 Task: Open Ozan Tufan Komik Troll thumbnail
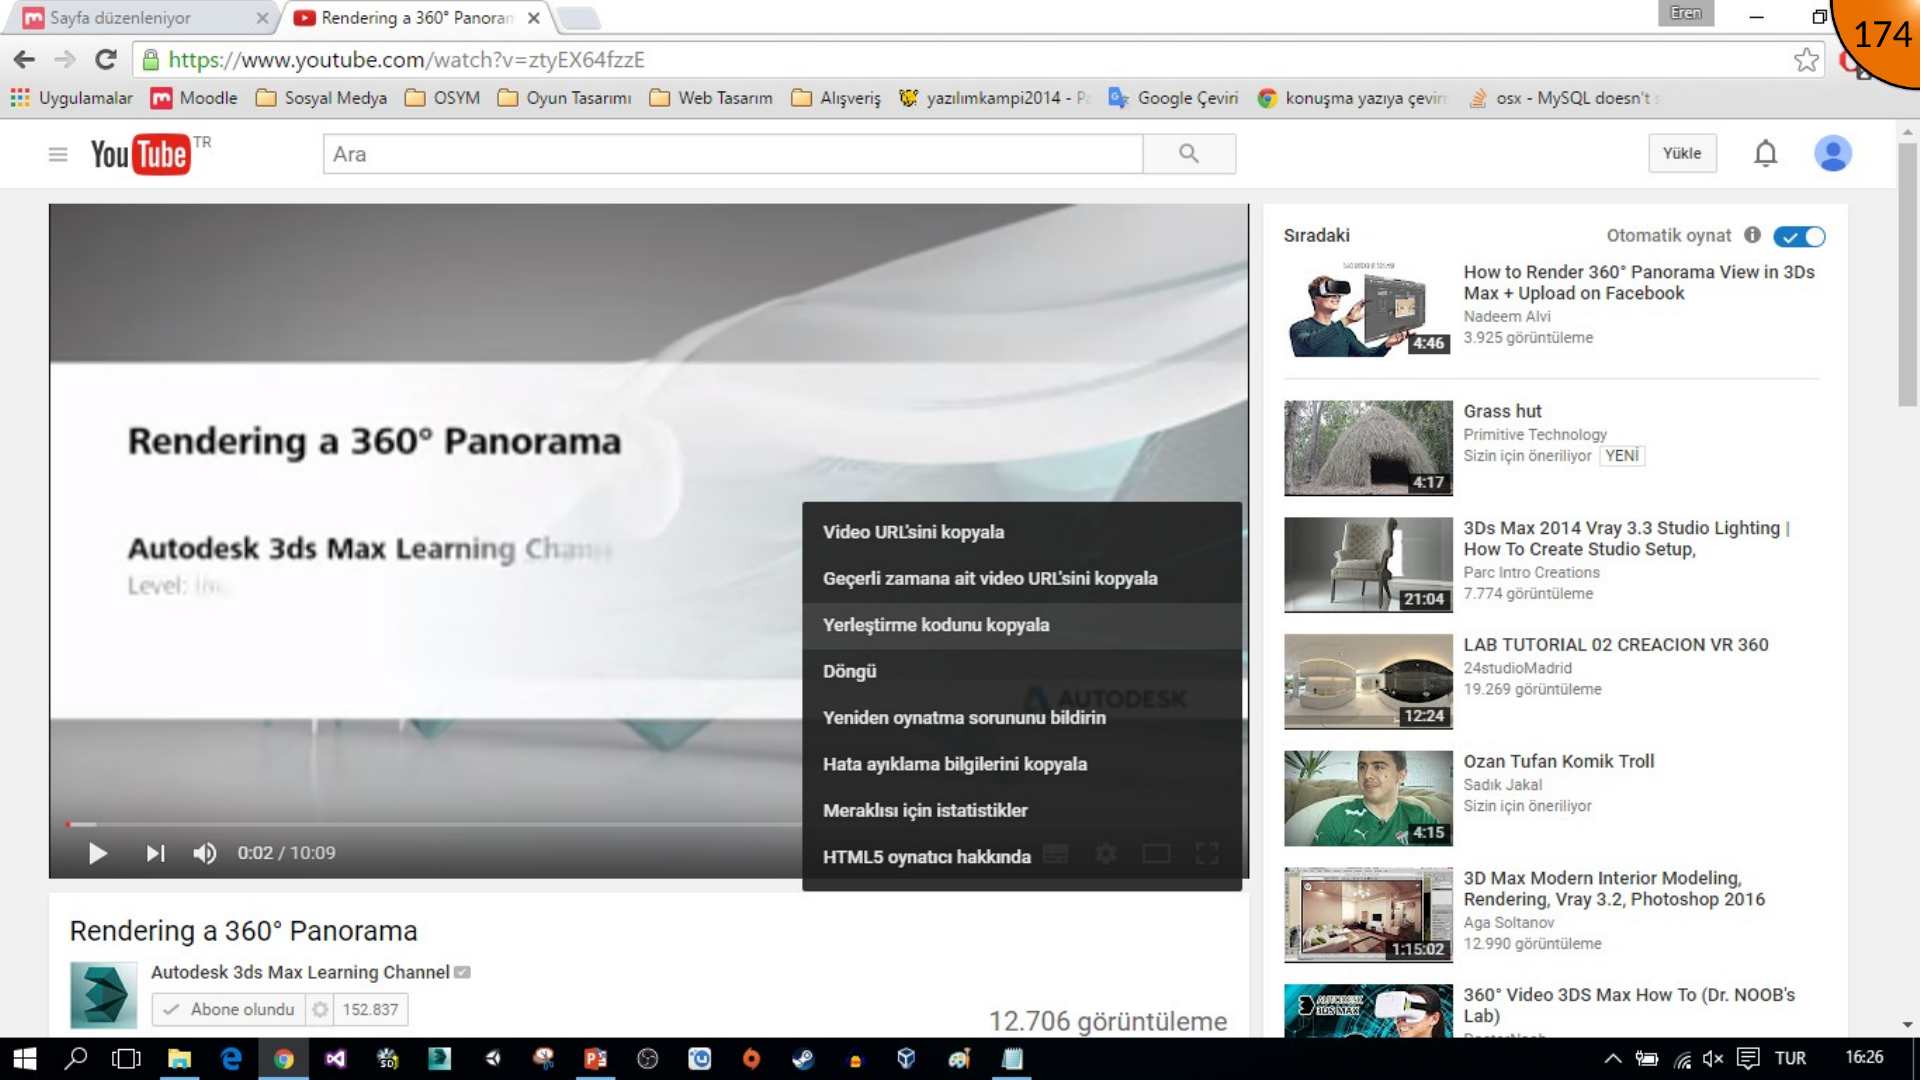(x=1368, y=798)
